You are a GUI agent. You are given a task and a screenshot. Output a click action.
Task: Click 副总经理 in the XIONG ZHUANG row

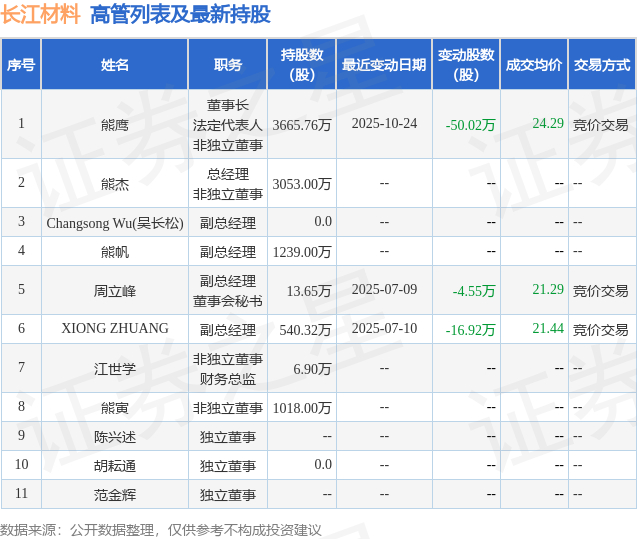pyautogui.click(x=228, y=330)
